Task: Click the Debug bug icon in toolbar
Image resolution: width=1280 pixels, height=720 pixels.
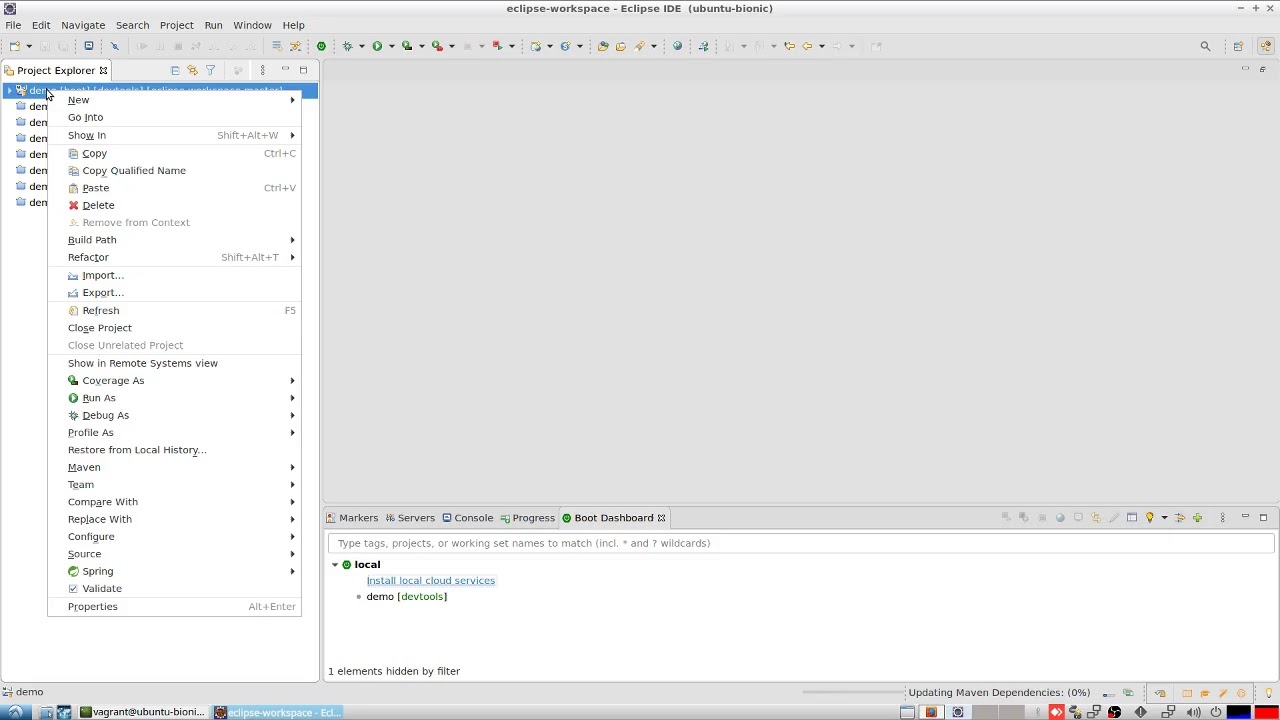Action: coord(347,46)
